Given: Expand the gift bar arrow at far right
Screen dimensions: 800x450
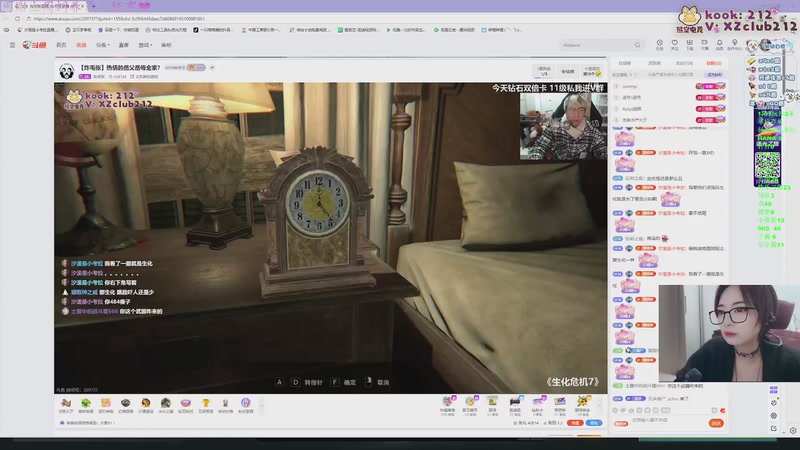Looking at the screenshot, I should tap(599, 406).
